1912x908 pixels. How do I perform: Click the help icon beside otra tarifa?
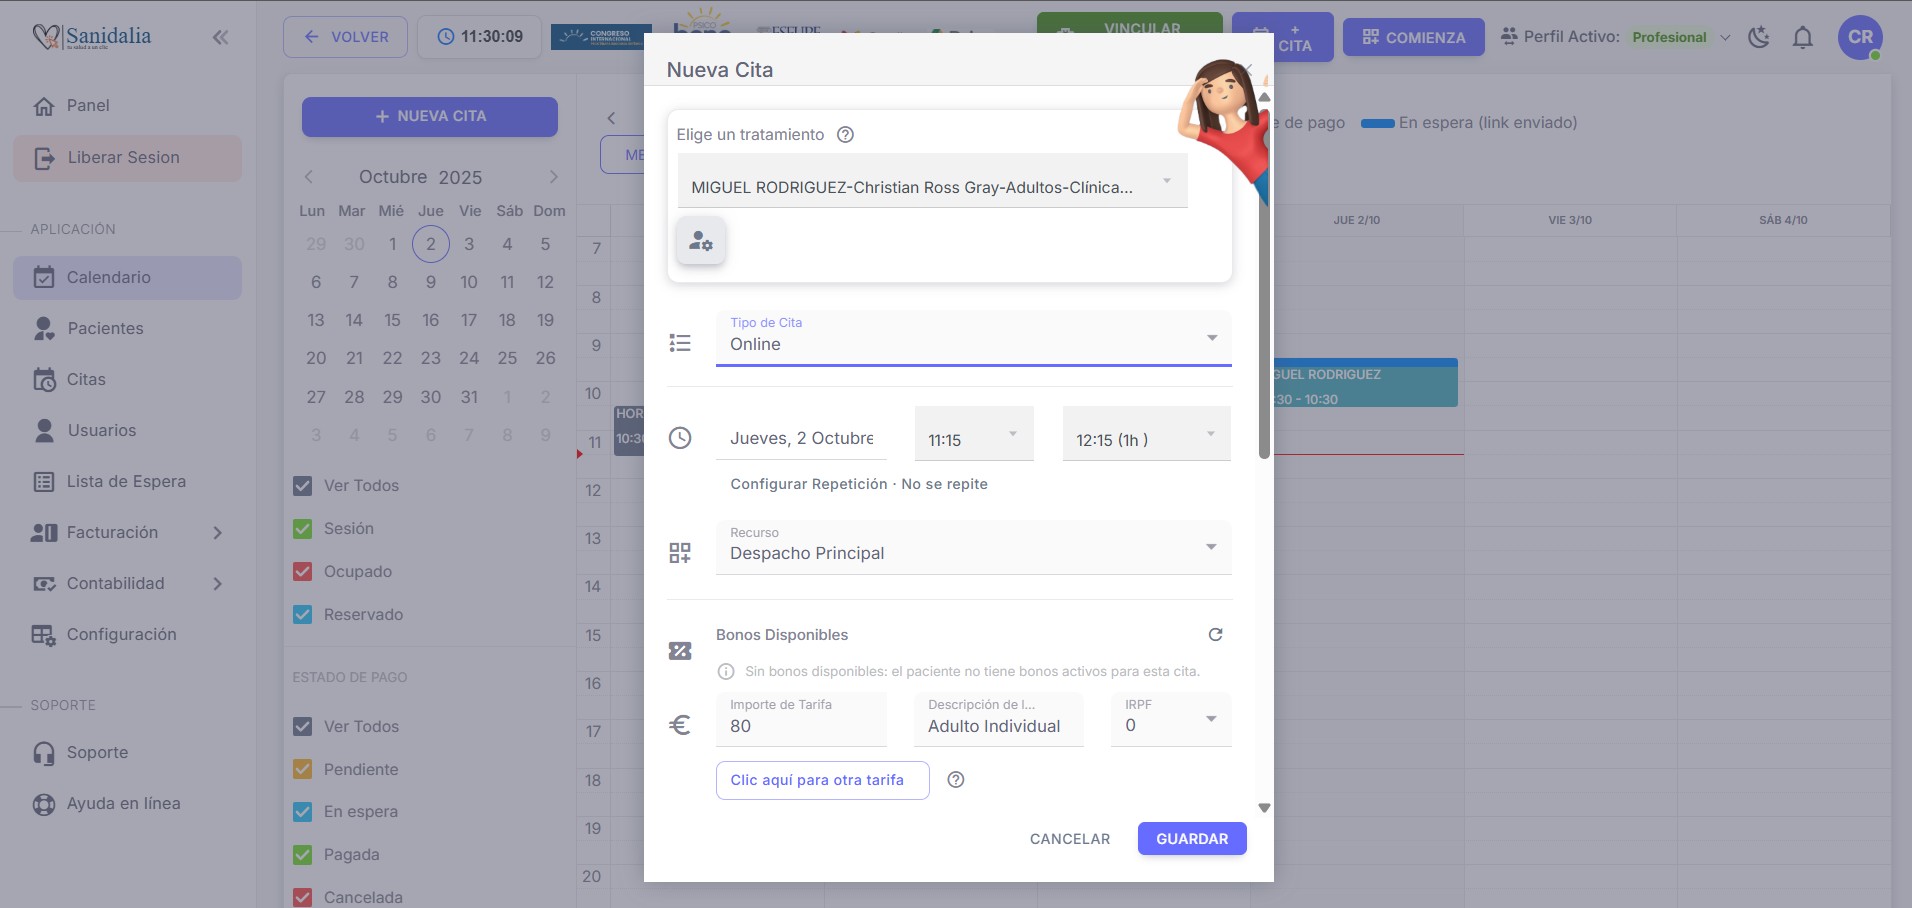[956, 780]
